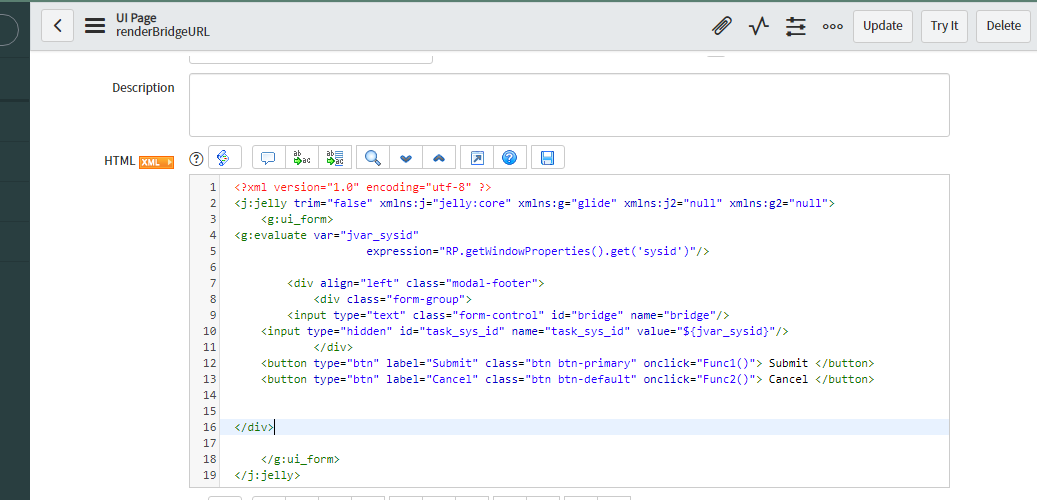Image resolution: width=1037 pixels, height=500 pixels.
Task: Open search with the magnifier icon
Action: (x=373, y=158)
